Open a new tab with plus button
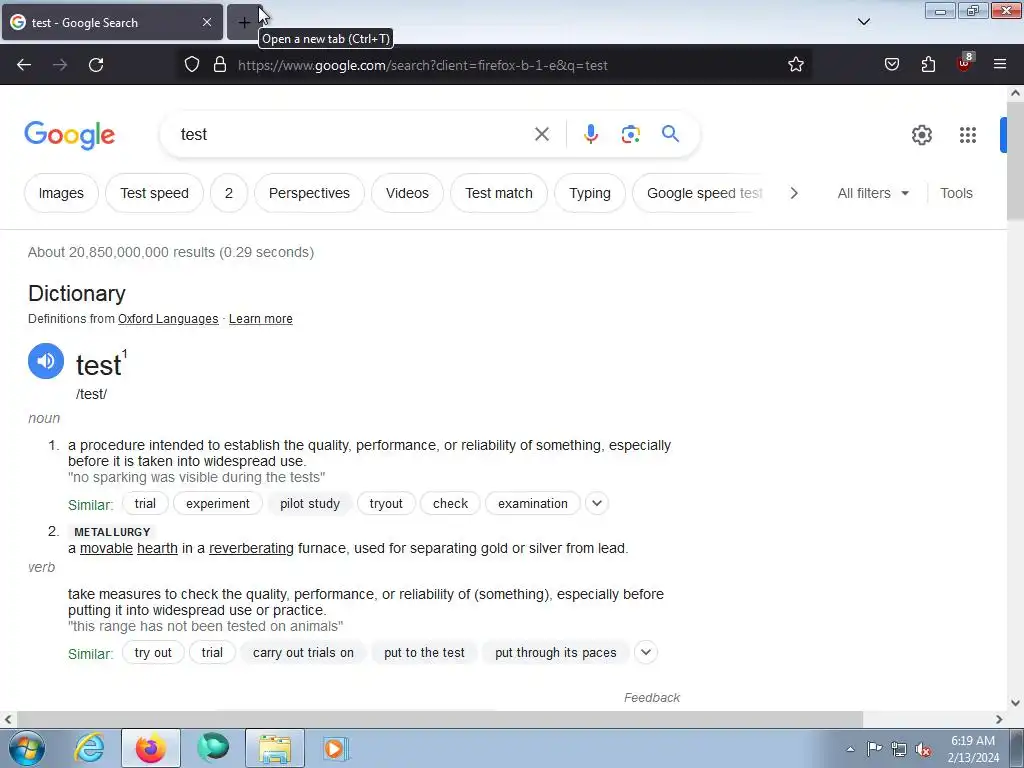 (x=244, y=22)
